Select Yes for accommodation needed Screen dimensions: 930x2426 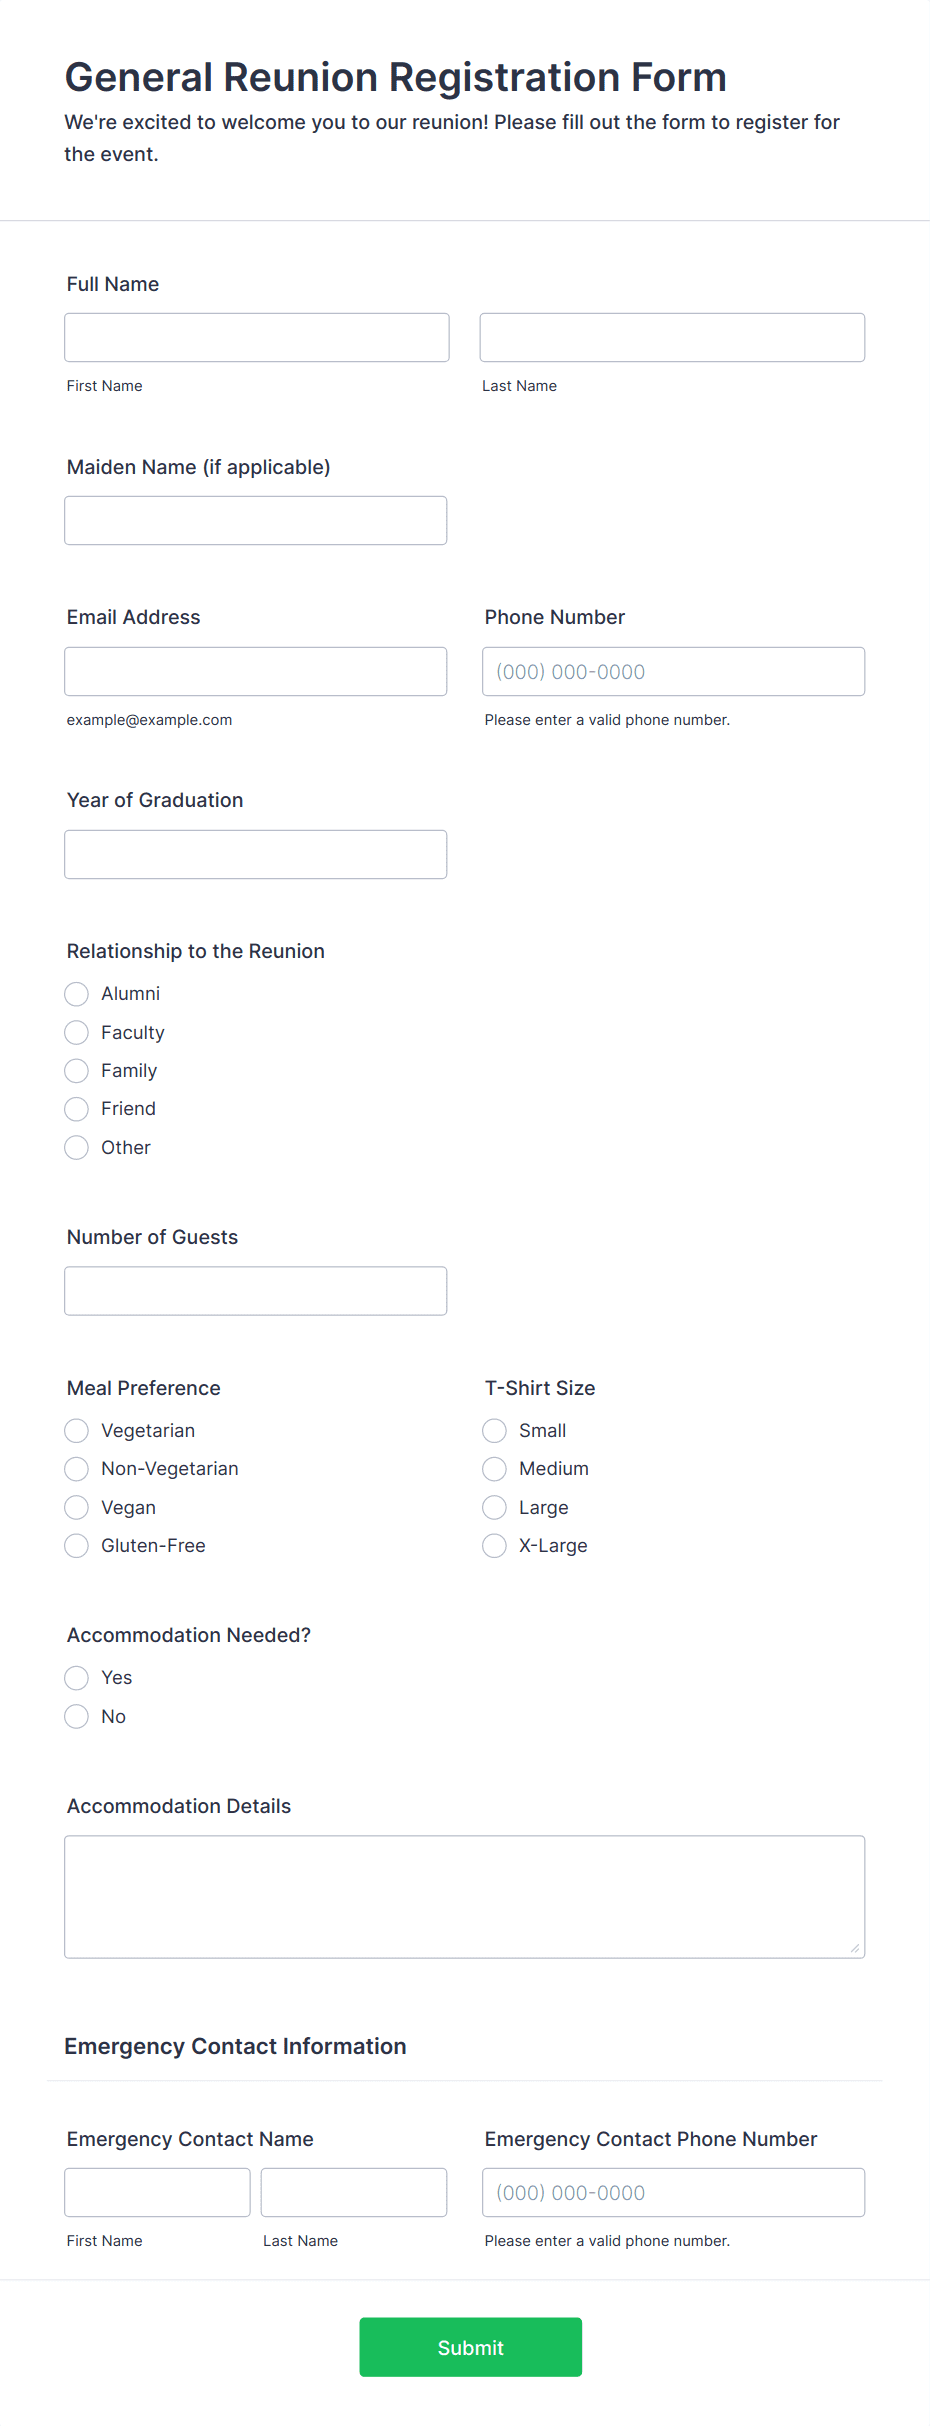pyautogui.click(x=76, y=1677)
